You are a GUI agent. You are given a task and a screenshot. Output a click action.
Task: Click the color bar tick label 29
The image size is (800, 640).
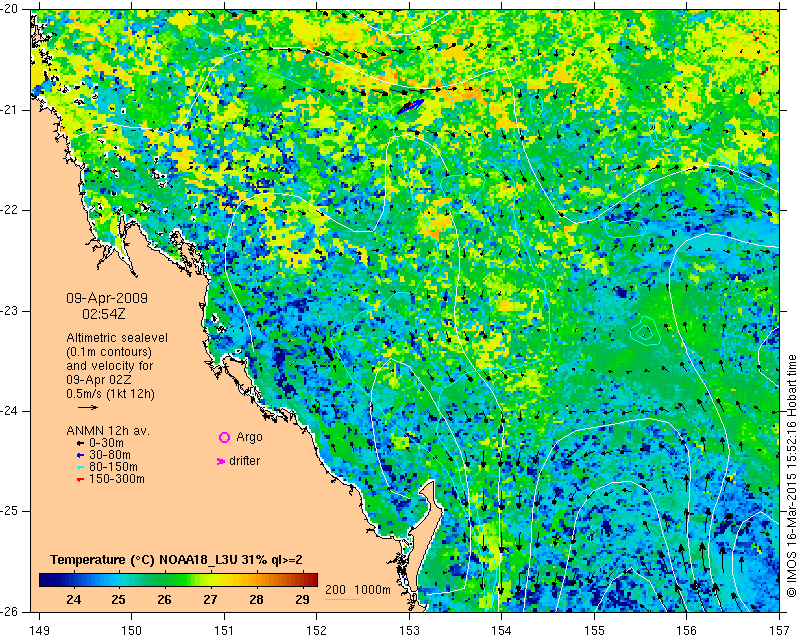point(302,599)
